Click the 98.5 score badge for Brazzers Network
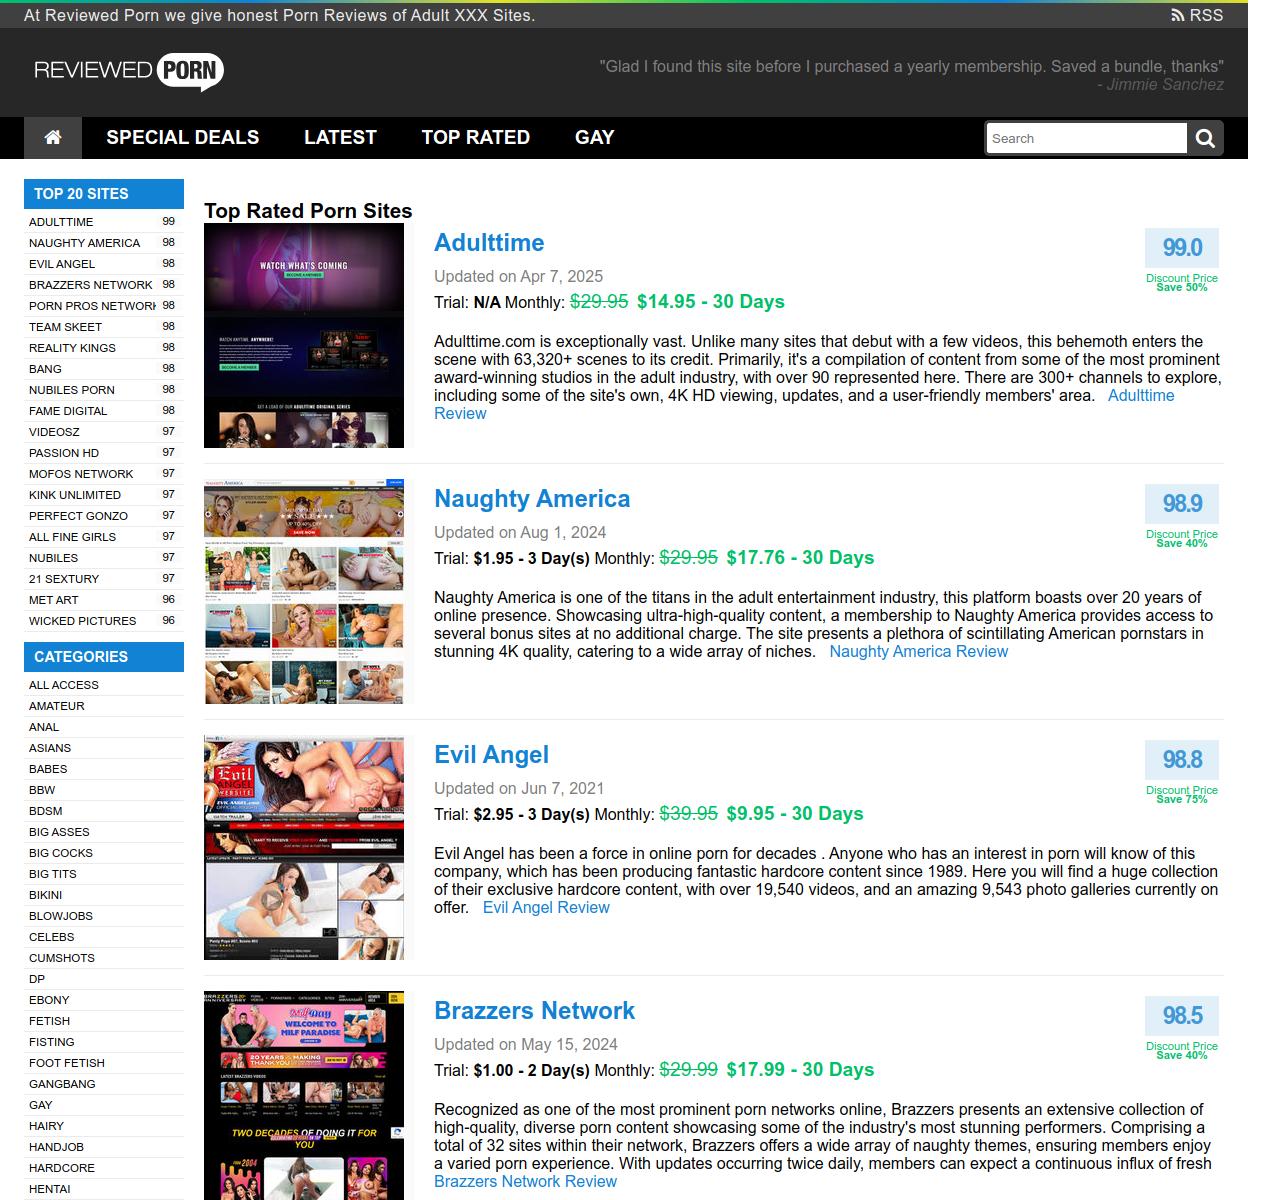The width and height of the screenshot is (1280, 1200). [1181, 1016]
